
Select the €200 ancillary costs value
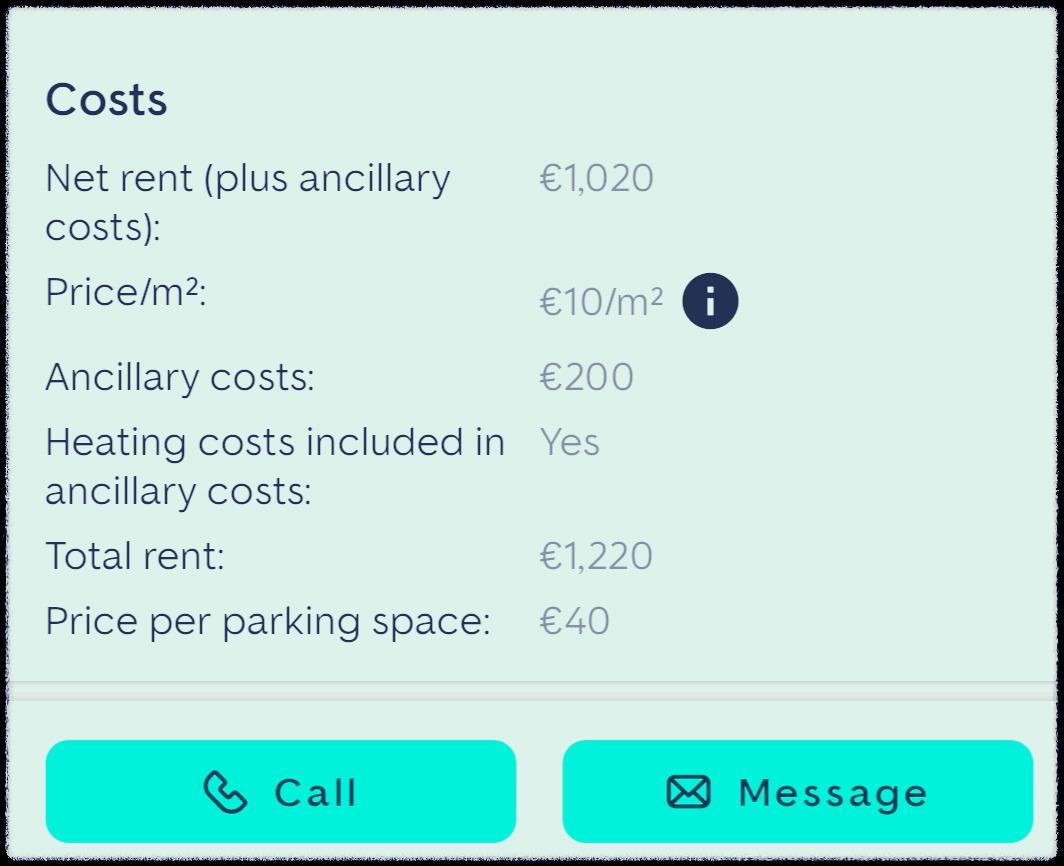point(587,378)
